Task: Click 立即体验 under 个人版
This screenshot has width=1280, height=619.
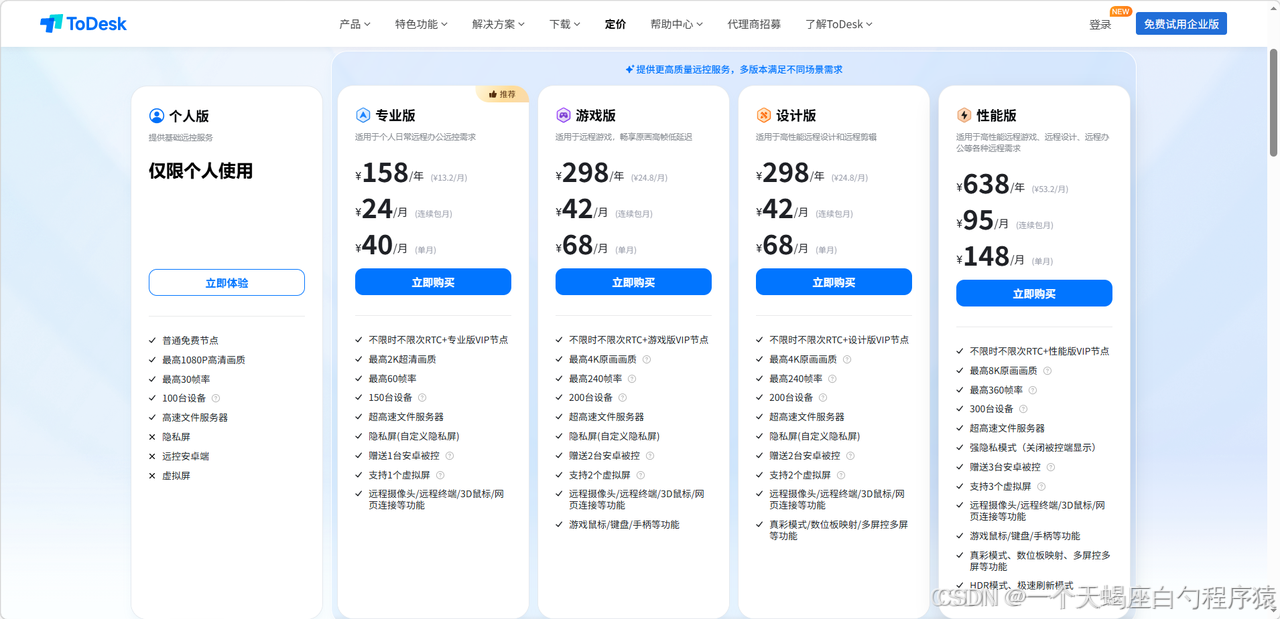Action: (226, 282)
